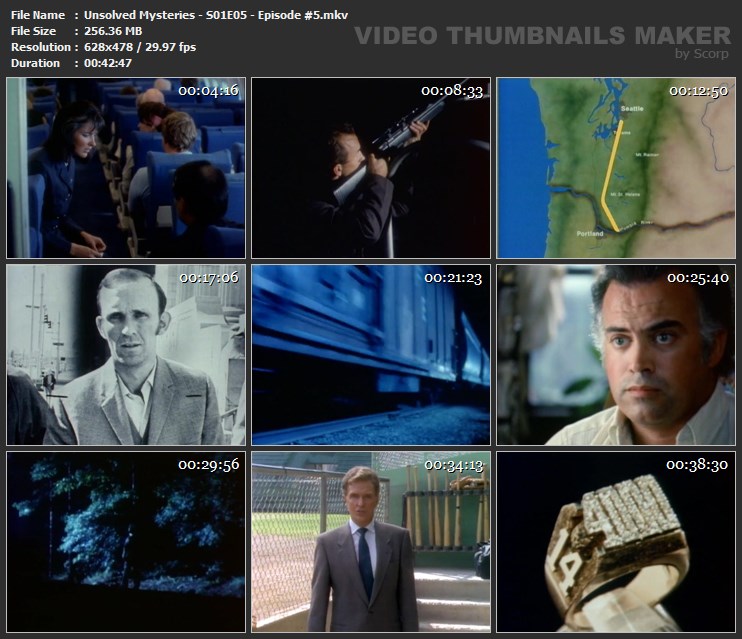This screenshot has height=639, width=742.
Task: Click the timestamp '00:34:13'
Action: 454,464
